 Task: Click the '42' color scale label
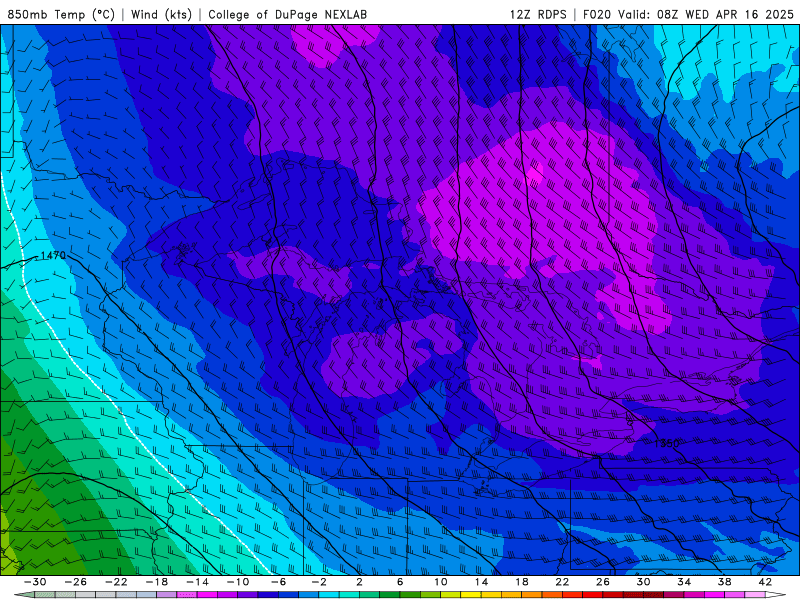pos(765,582)
